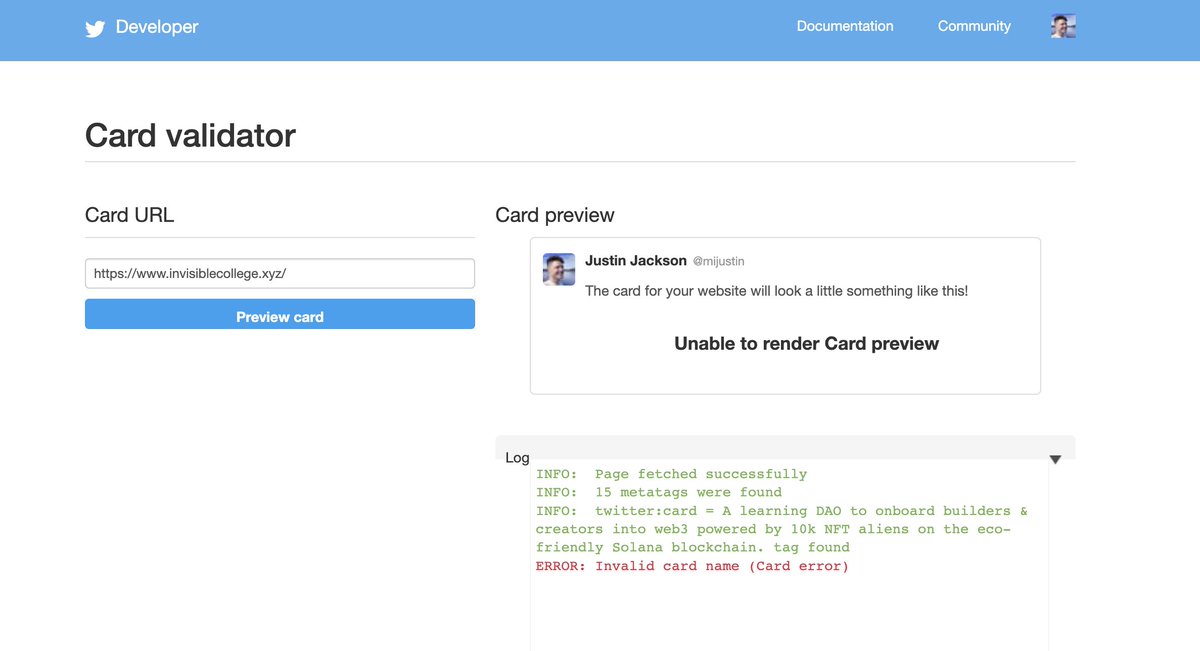
Task: Click the Card URL section heading
Action: click(130, 215)
